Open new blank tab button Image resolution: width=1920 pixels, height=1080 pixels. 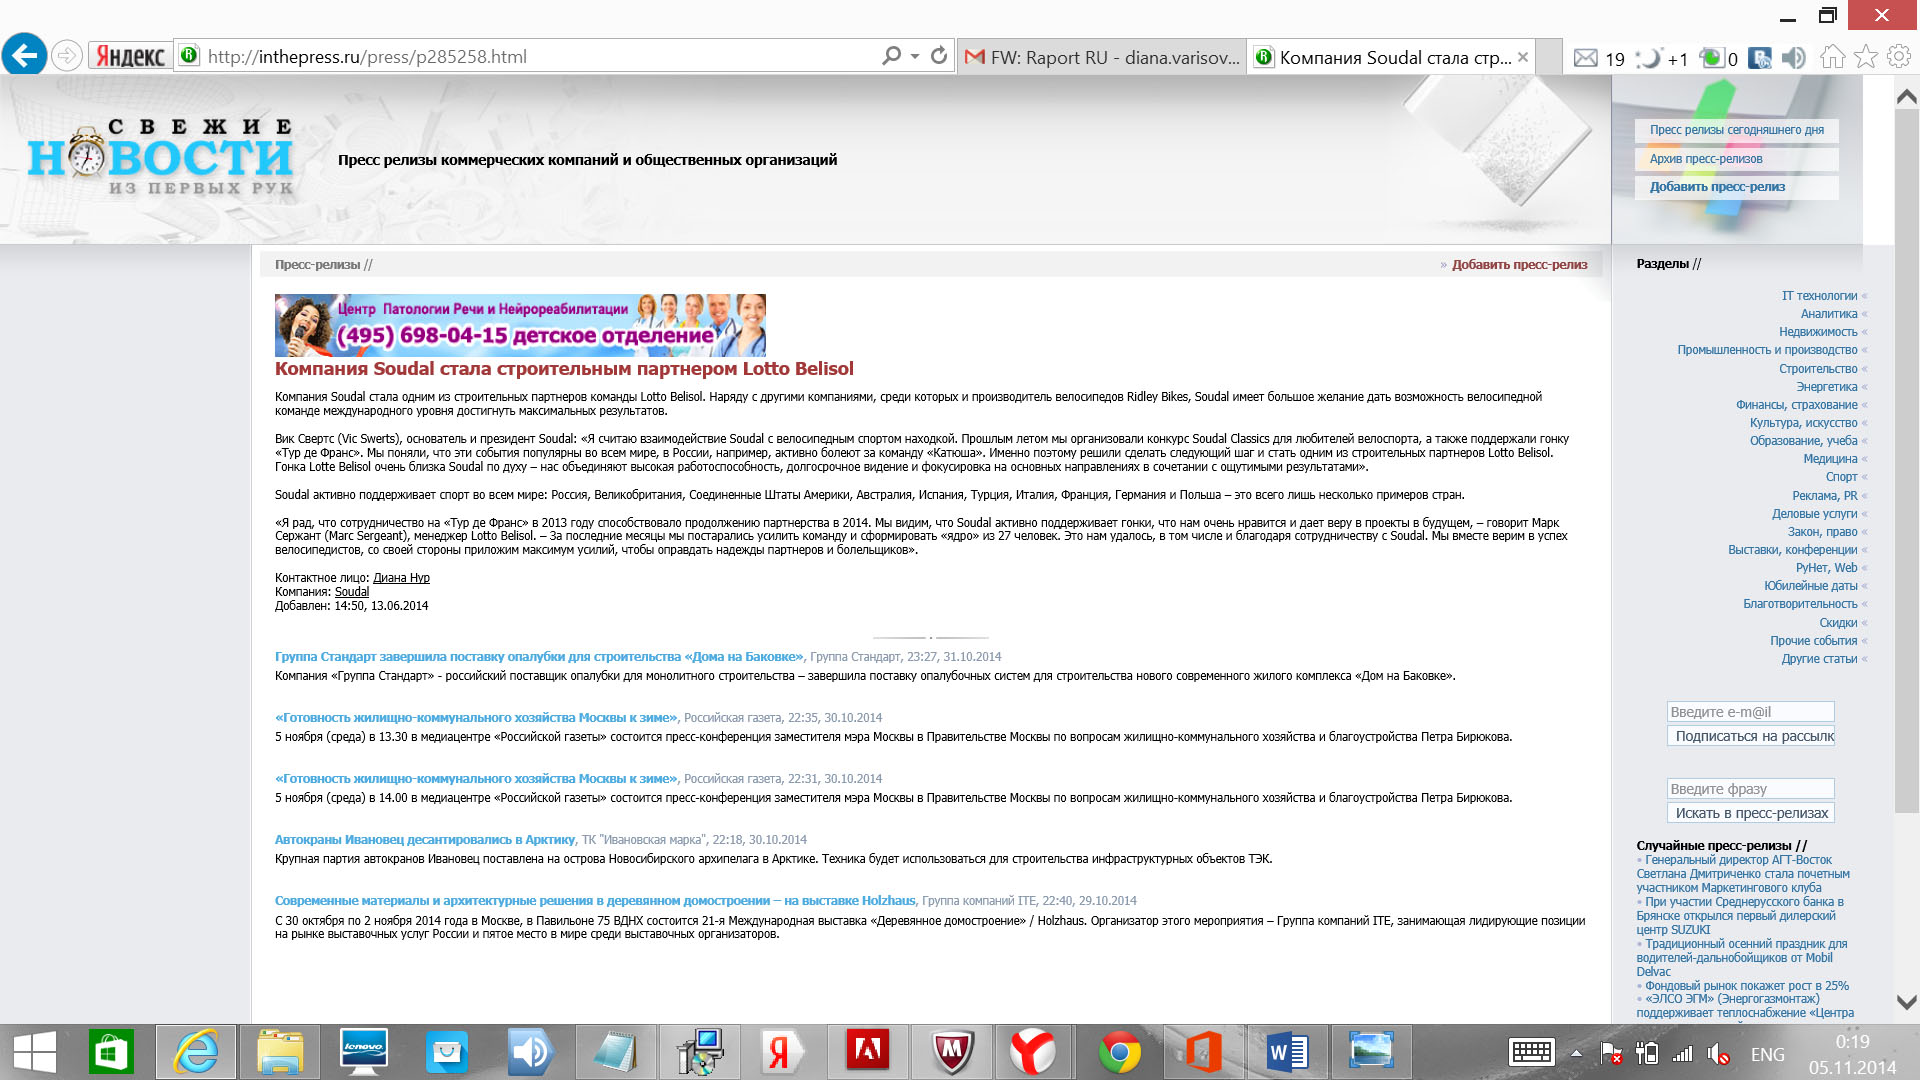pyautogui.click(x=1549, y=57)
